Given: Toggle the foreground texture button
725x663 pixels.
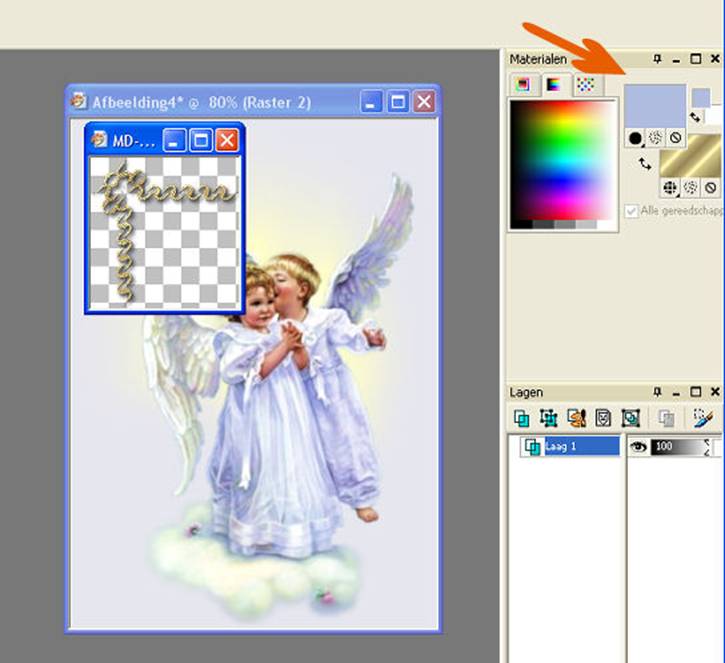Looking at the screenshot, I should pyautogui.click(x=655, y=137).
